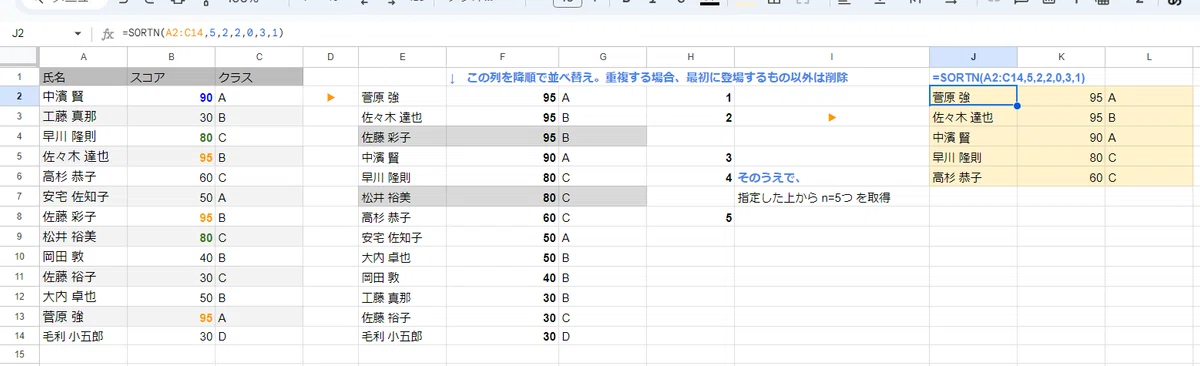This screenshot has height=366, width=1200.
Task: Click shaded 佐藤 彩子 cell in column E
Action: [402, 138]
